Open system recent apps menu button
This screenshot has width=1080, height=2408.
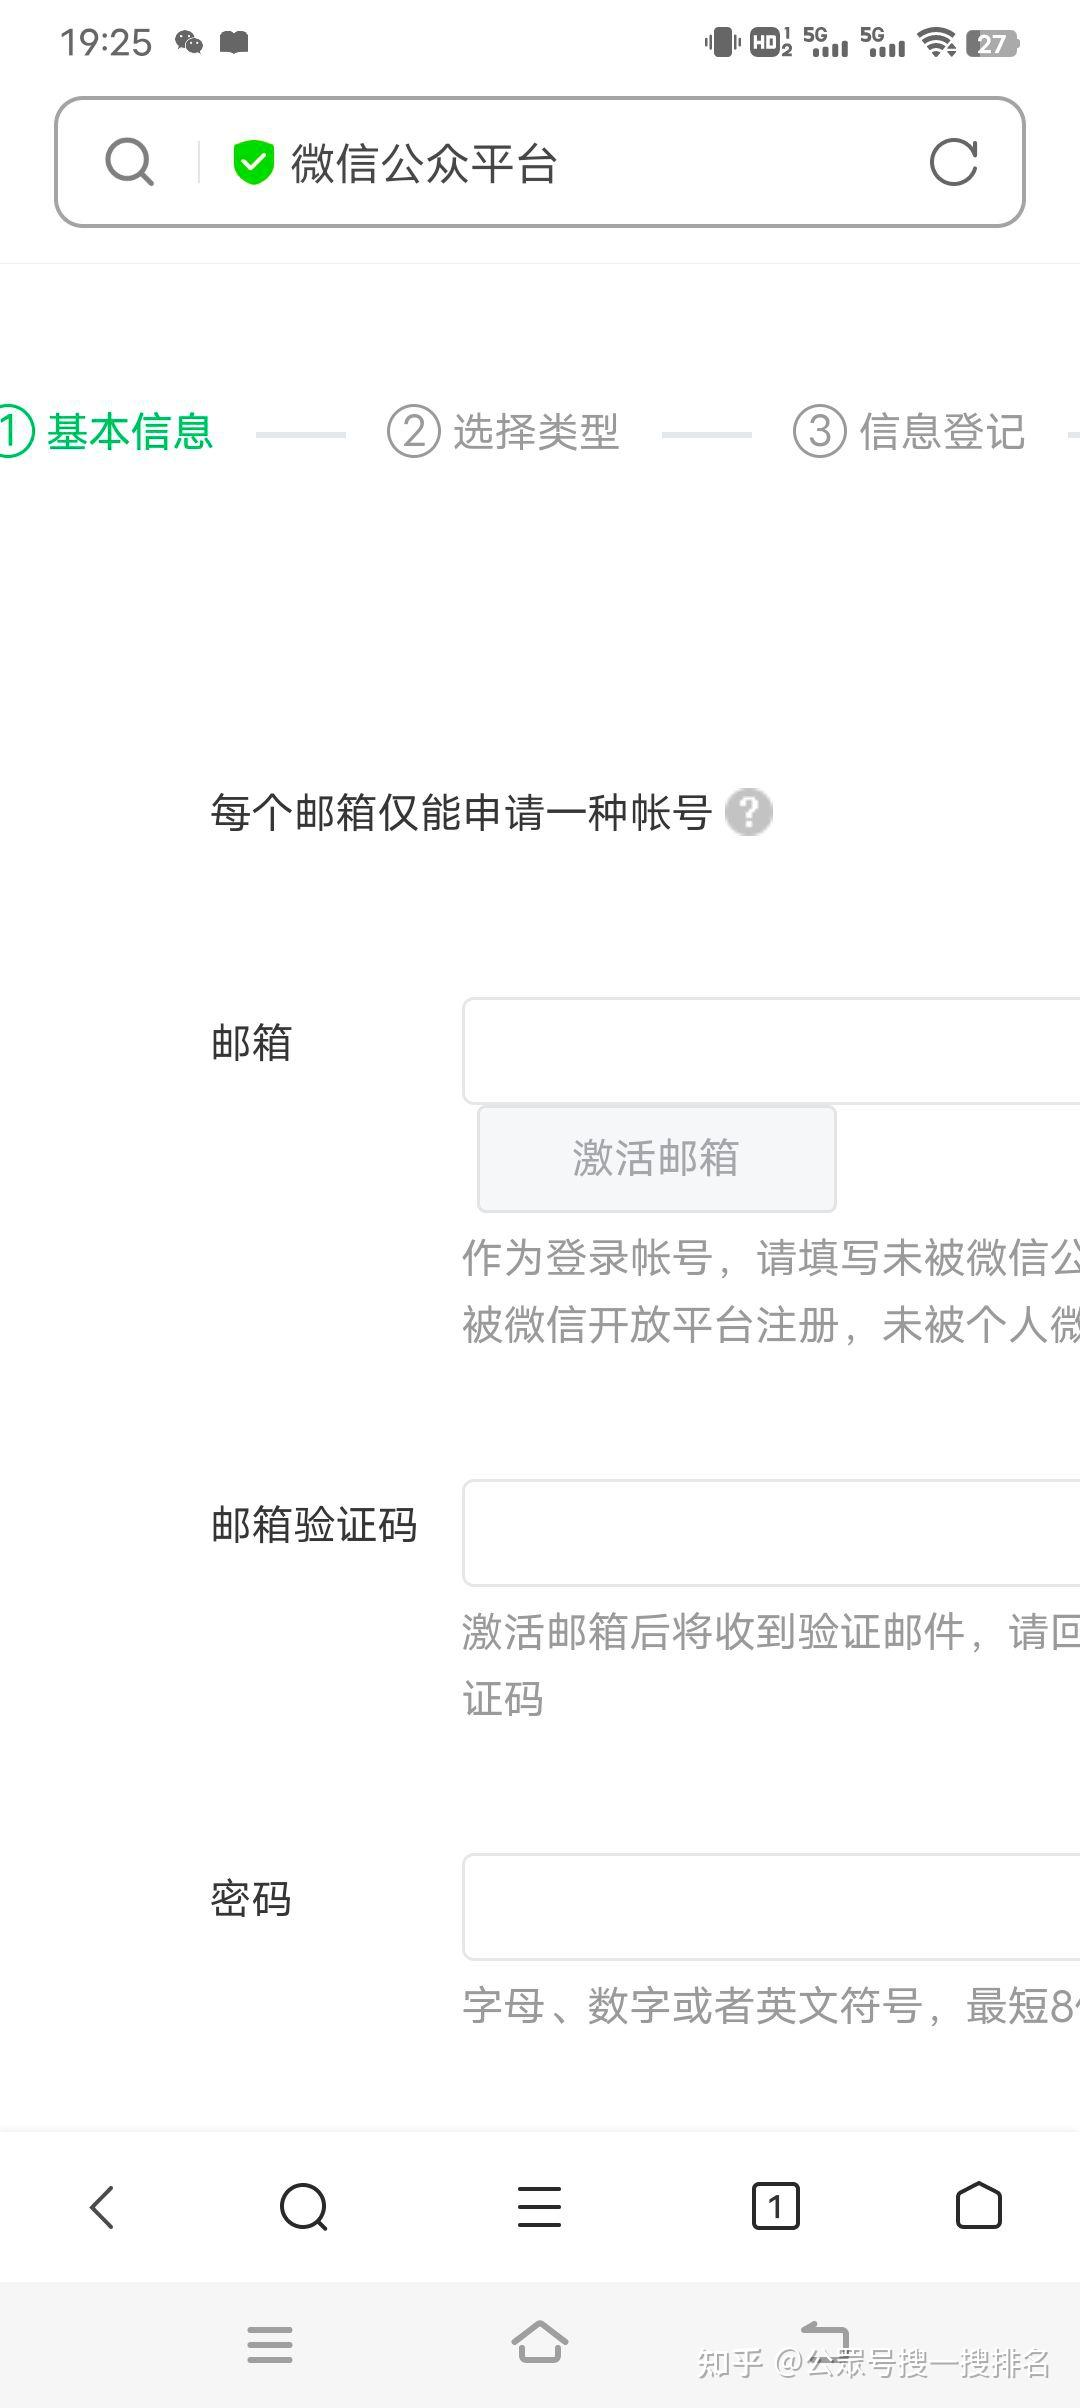[x=270, y=2343]
